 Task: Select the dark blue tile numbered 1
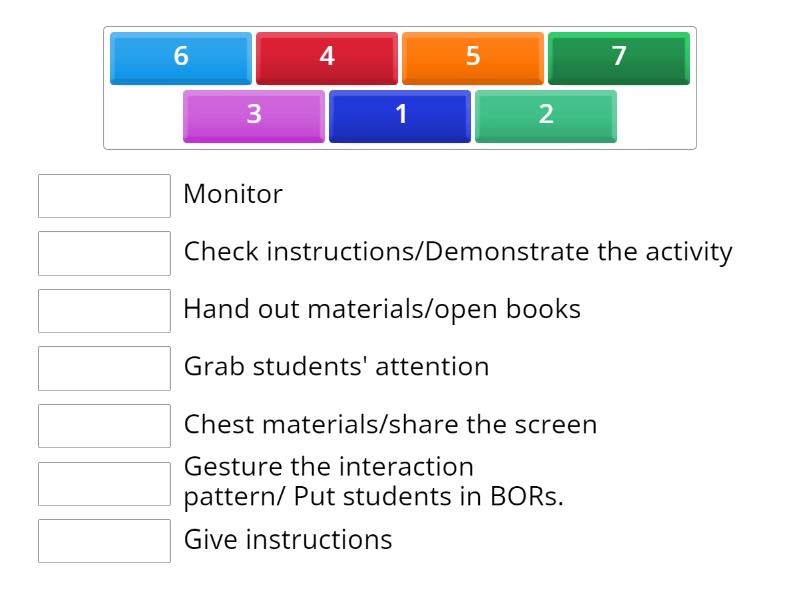click(399, 115)
